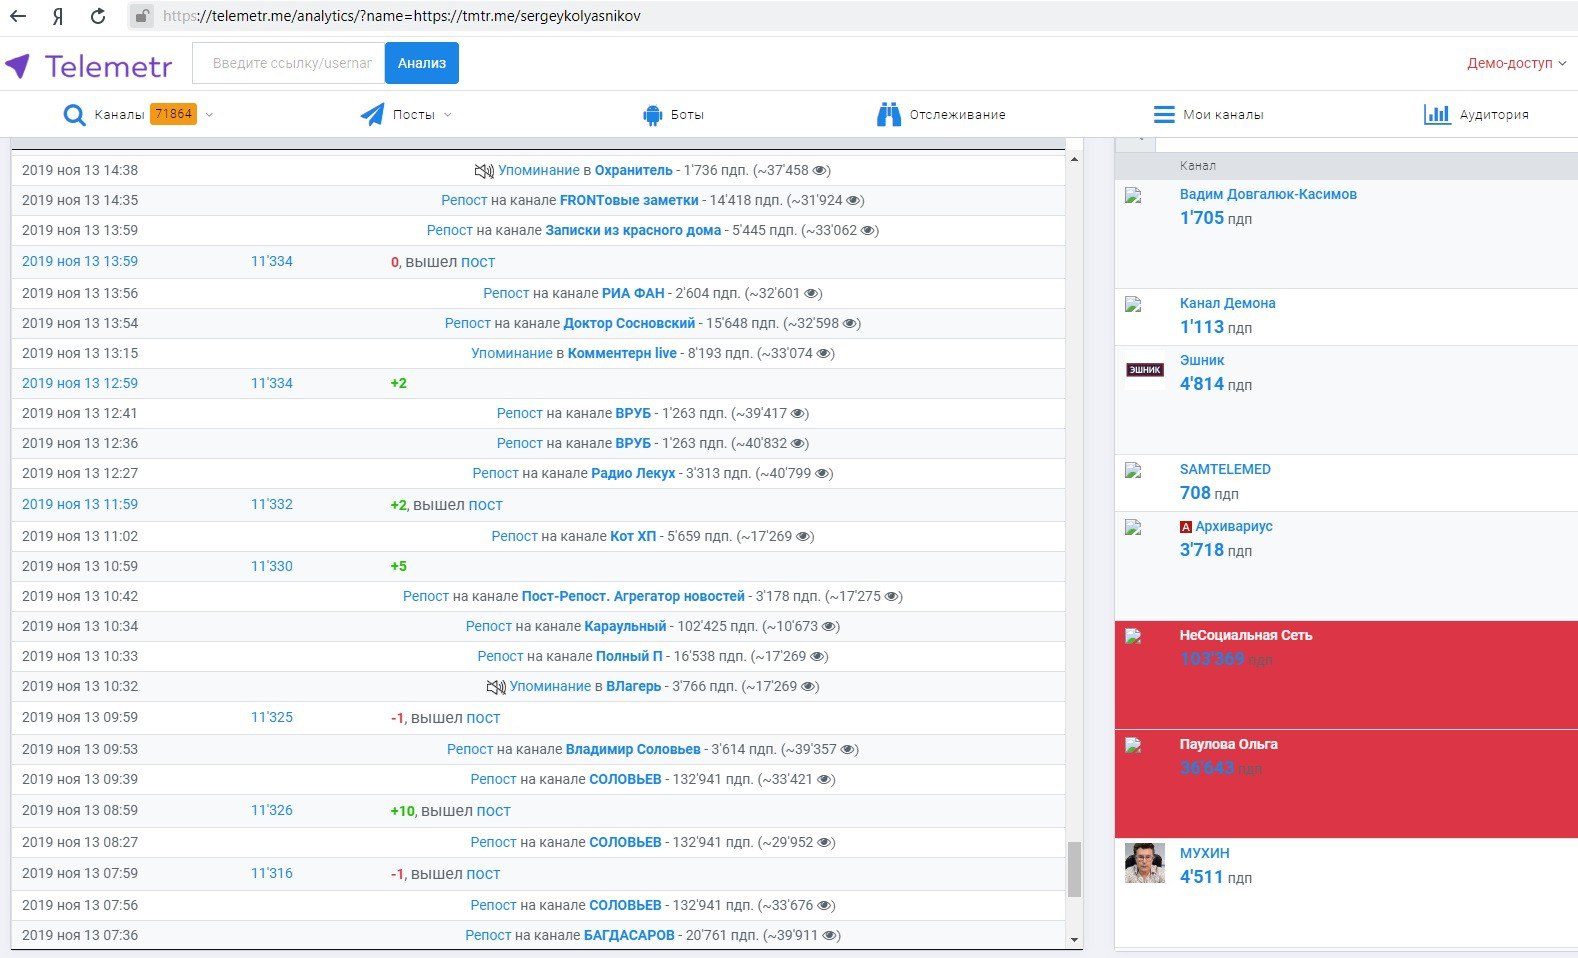
Task: Open channel link Доктор Сосновский
Action: tap(629, 324)
